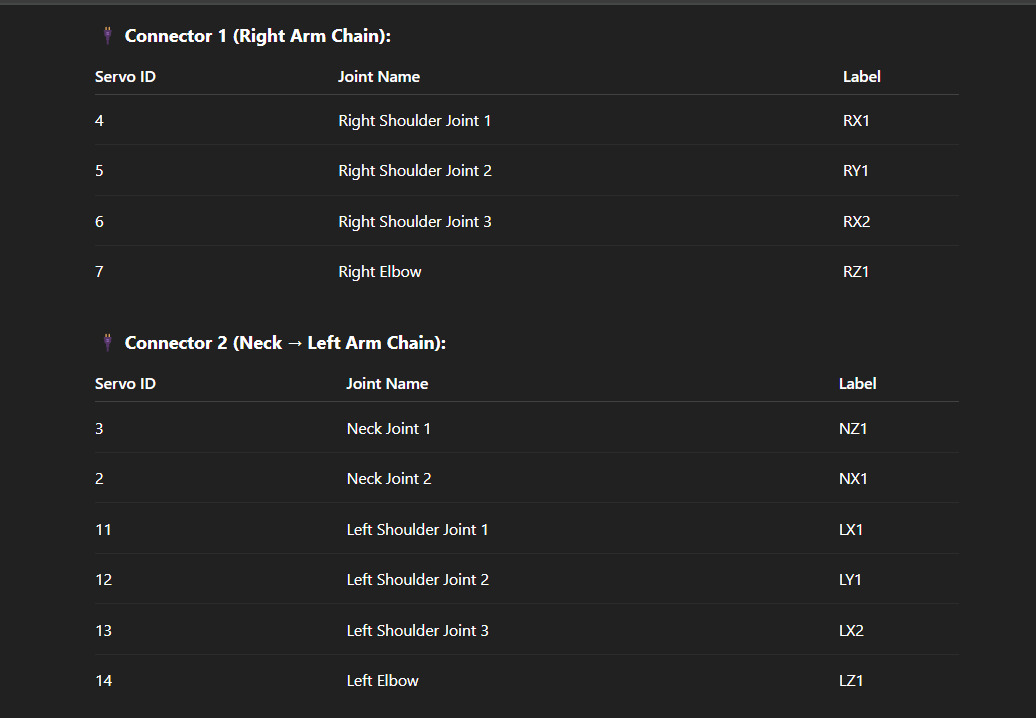This screenshot has height=718, width=1036.
Task: Select the Left Shoulder Joint 1 cell
Action: point(417,530)
